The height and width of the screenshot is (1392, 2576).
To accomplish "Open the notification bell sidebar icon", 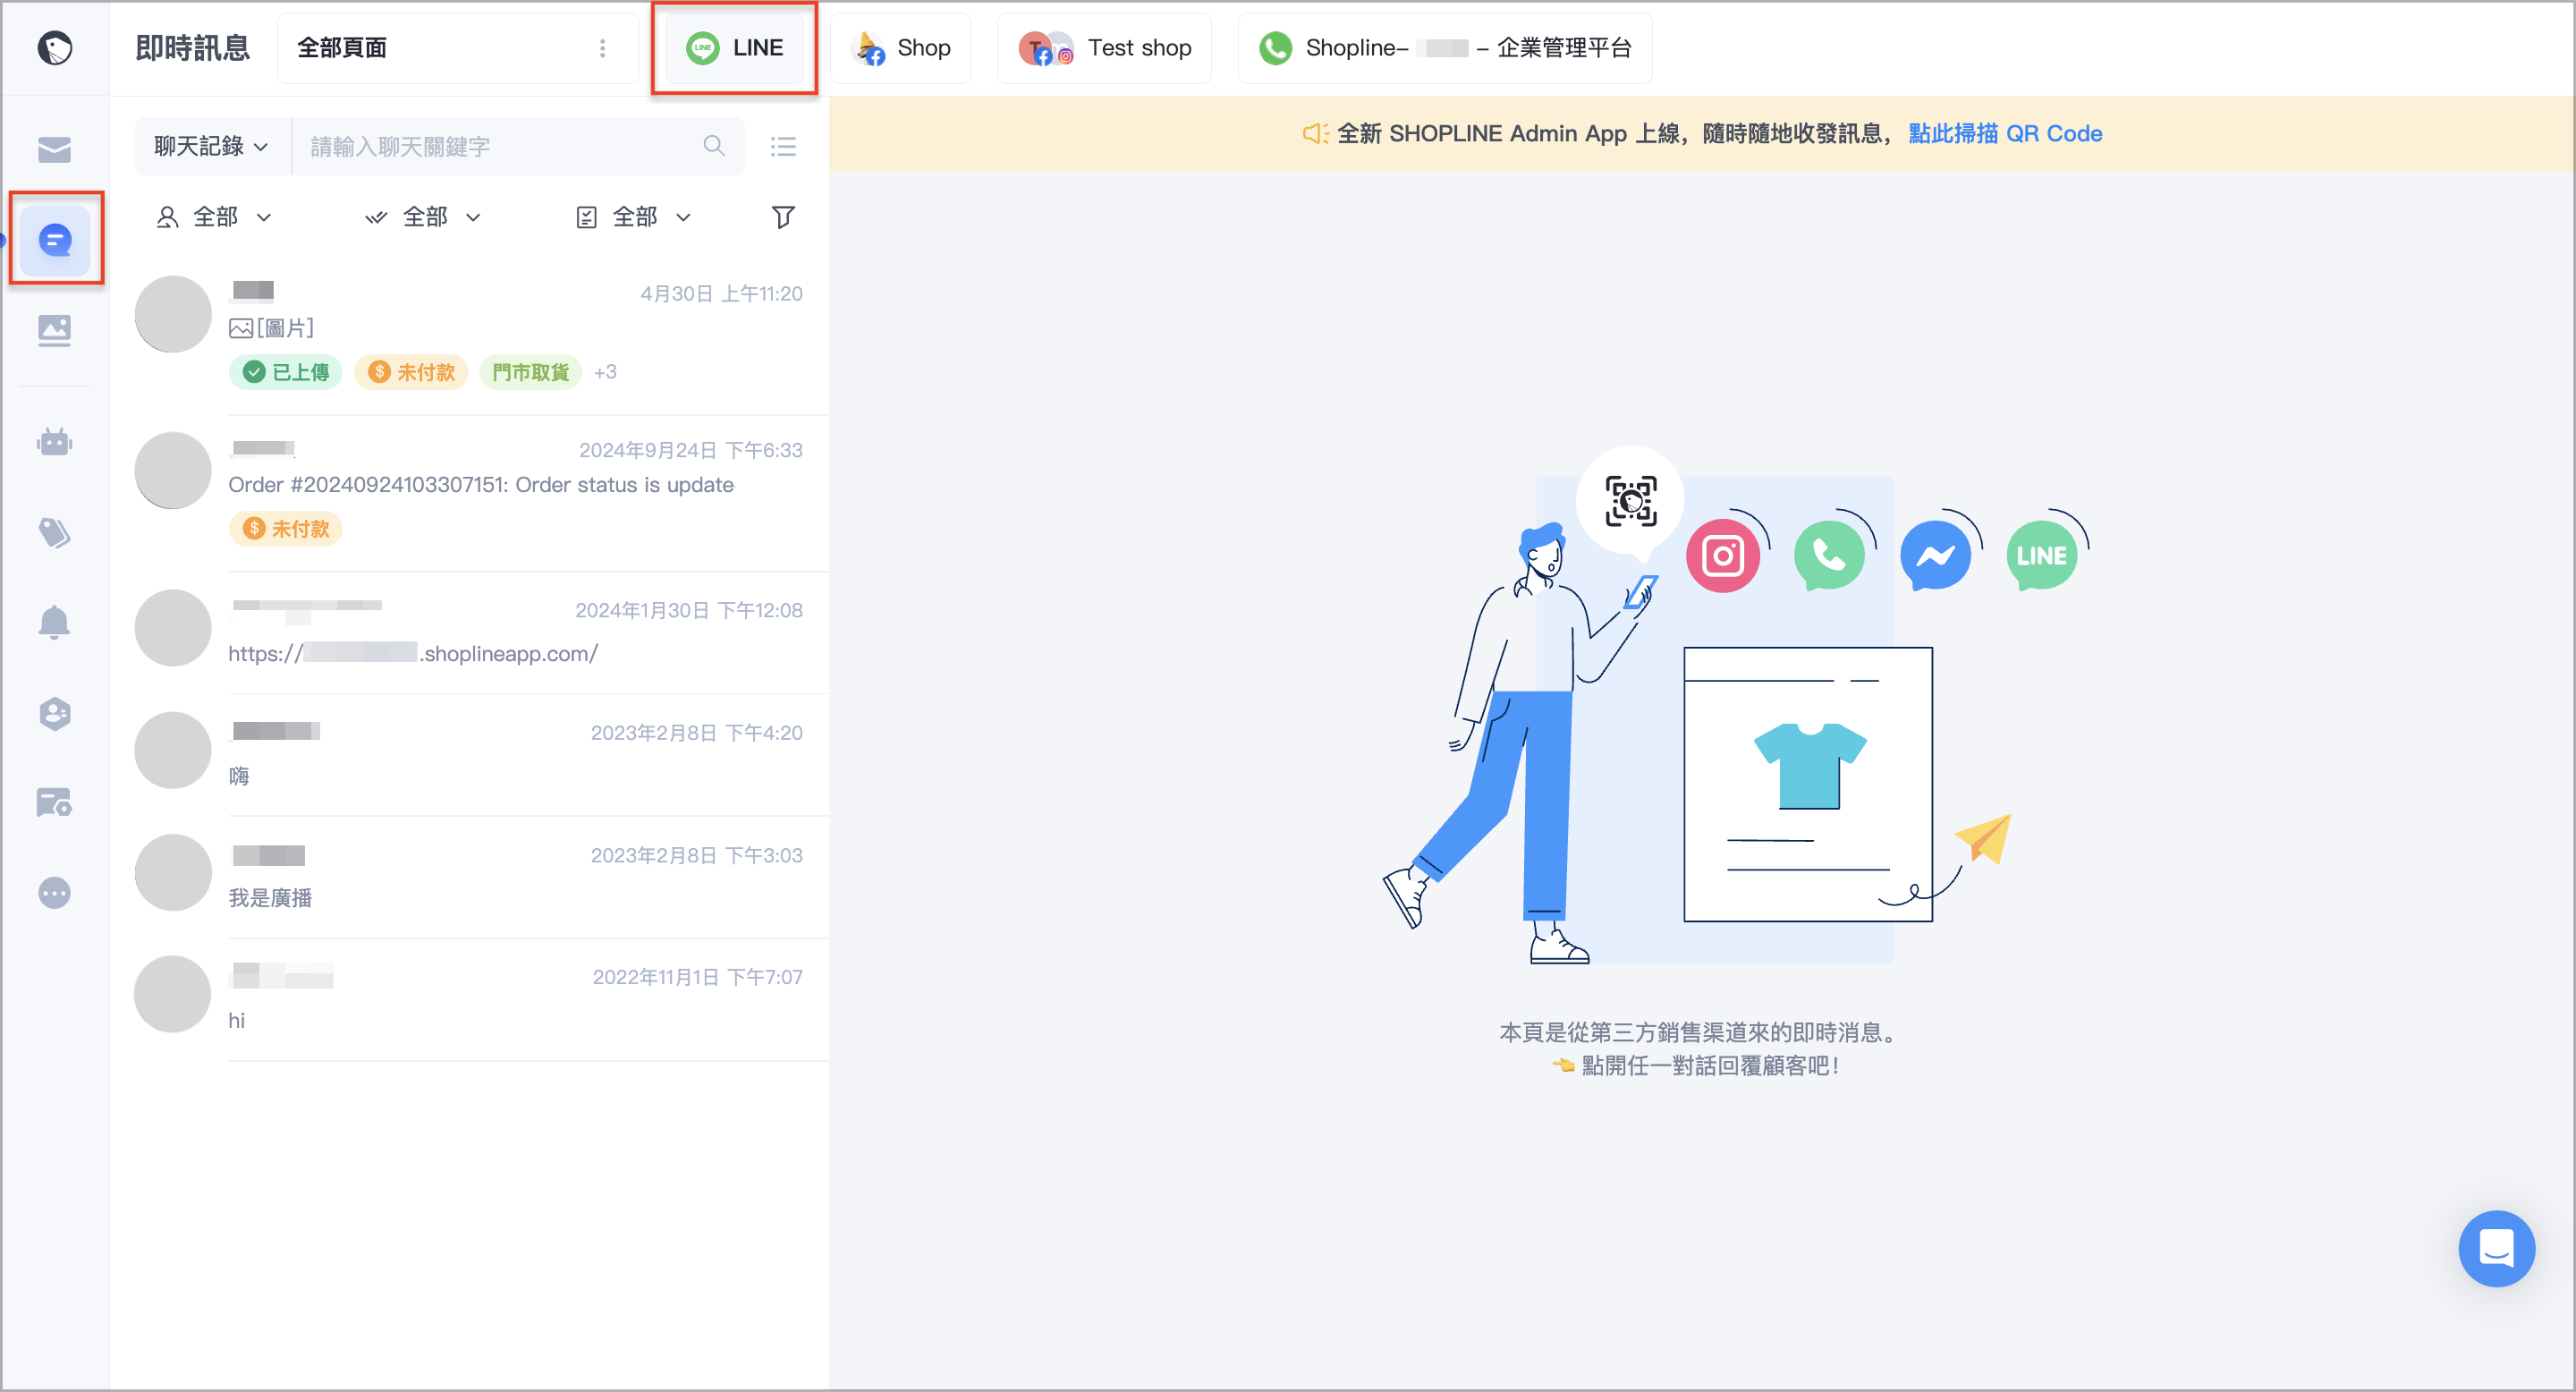I will (54, 622).
